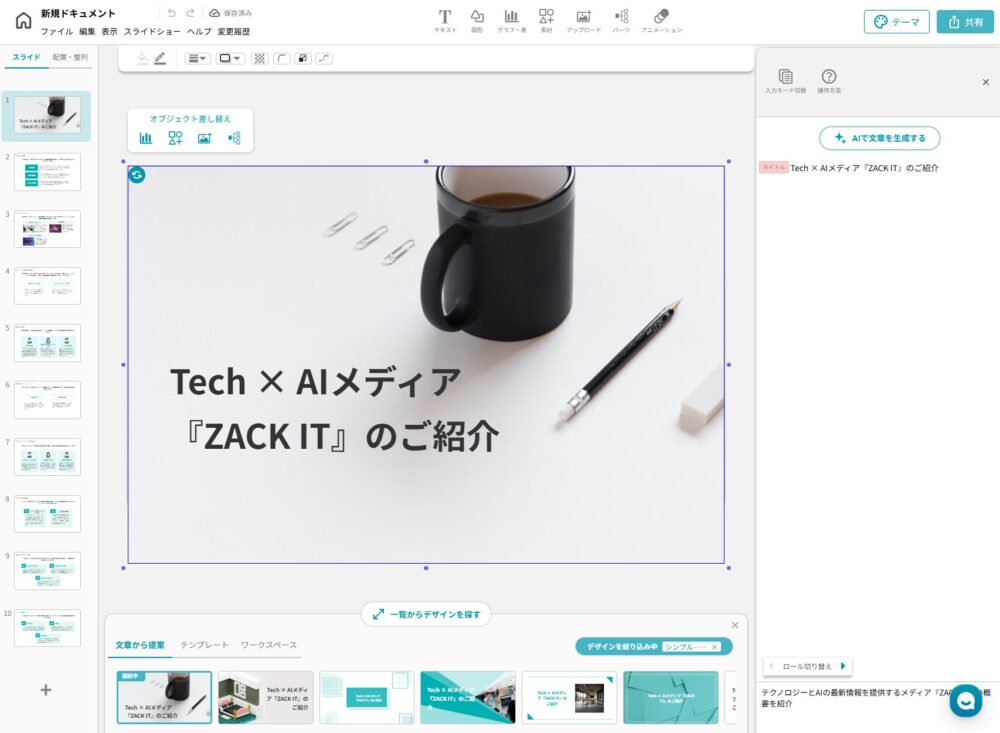Switch to the テンプレート tab
This screenshot has height=733, width=1000.
pos(204,645)
